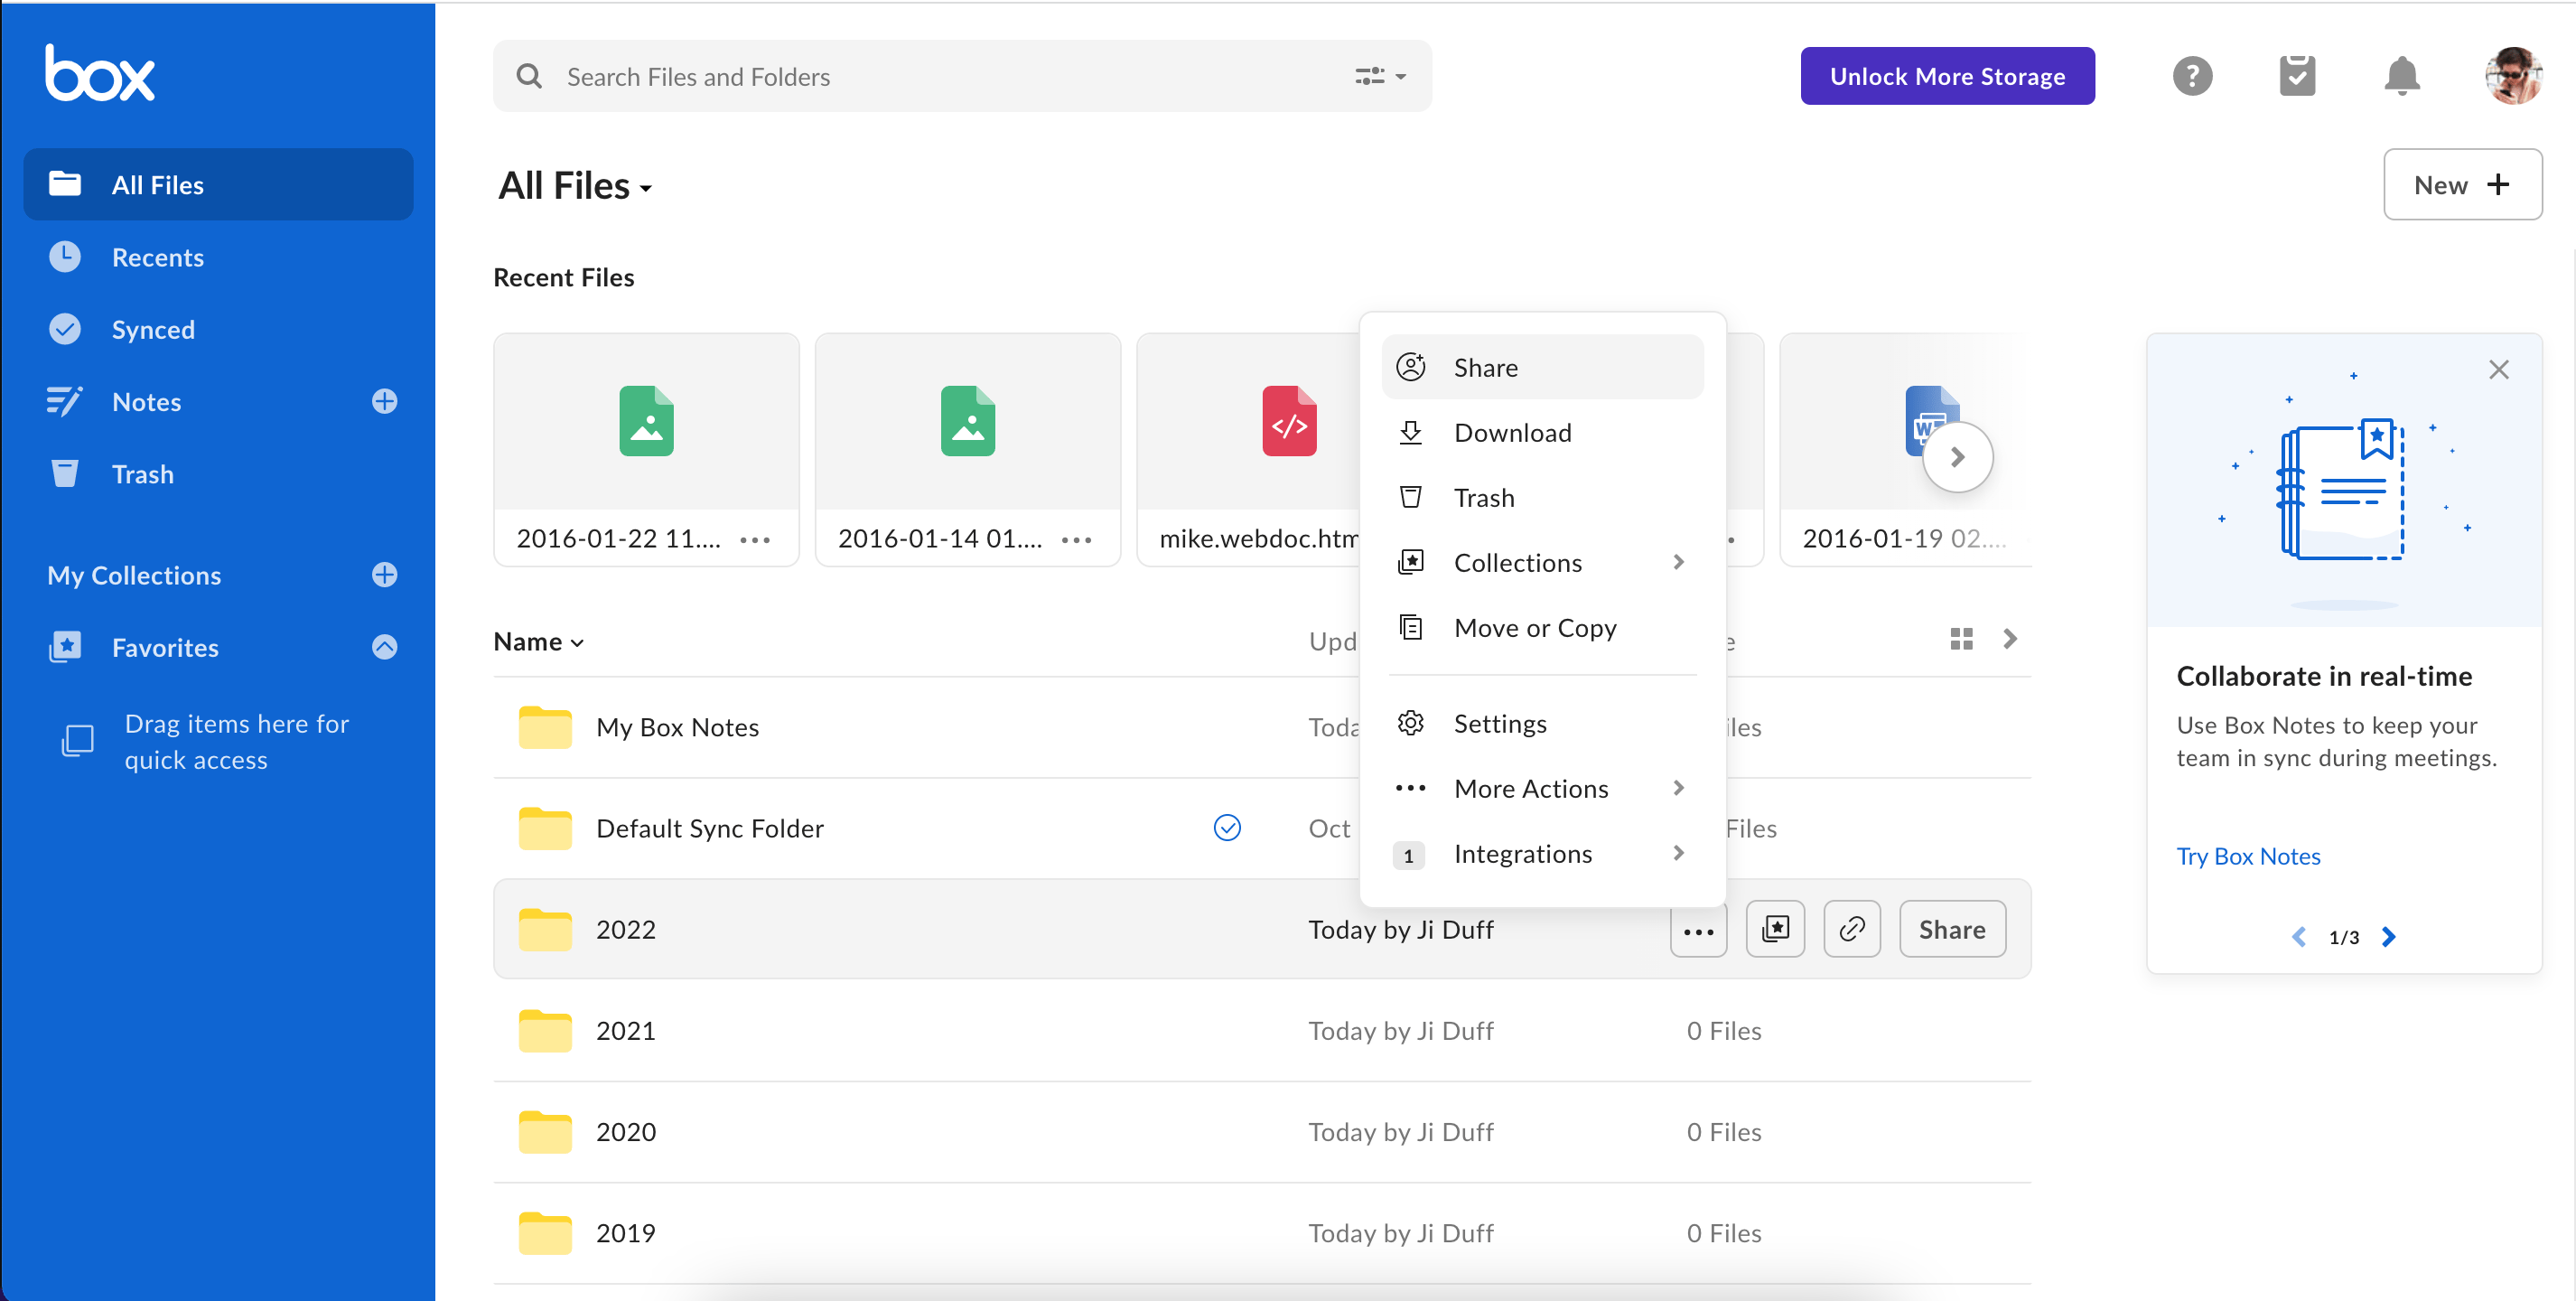Copy the shared link for folder 2022
This screenshot has height=1301, width=2576.
pos(1852,928)
